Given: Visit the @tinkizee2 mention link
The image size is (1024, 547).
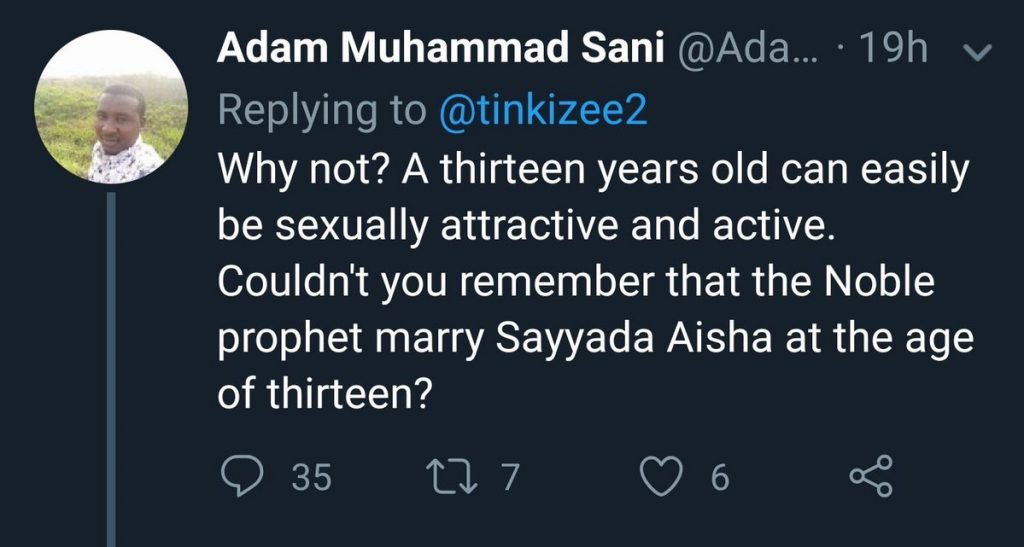Looking at the screenshot, I should [x=543, y=111].
